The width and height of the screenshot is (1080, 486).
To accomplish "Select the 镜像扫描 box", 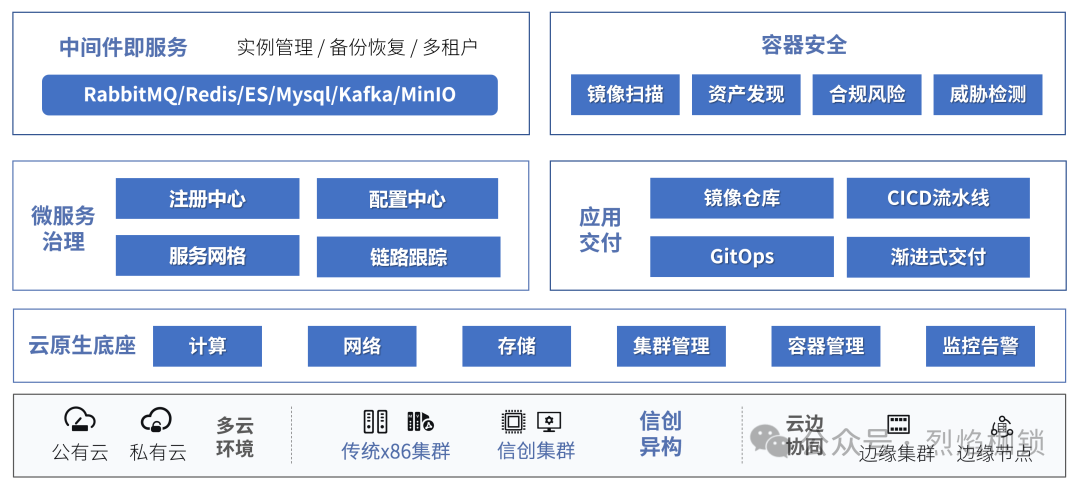I will pyautogui.click(x=625, y=94).
